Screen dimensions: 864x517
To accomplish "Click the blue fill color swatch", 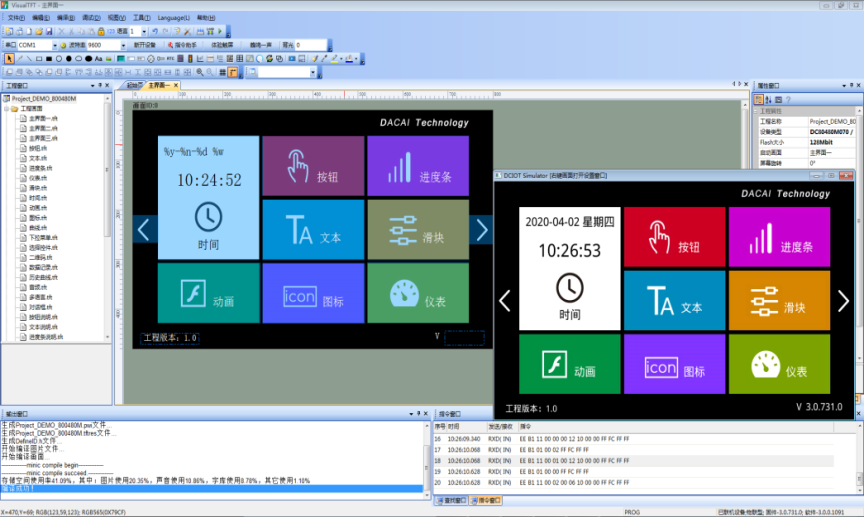I will (x=349, y=58).
